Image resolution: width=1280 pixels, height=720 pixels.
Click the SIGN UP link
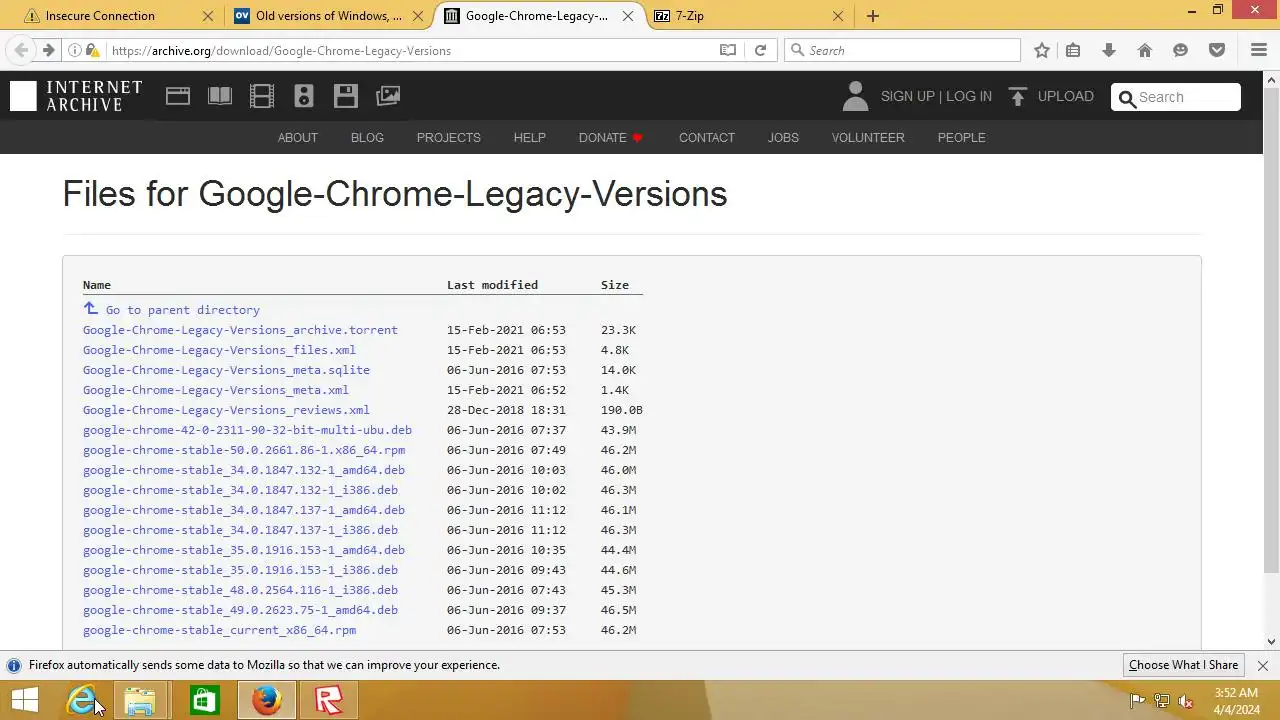coord(907,96)
